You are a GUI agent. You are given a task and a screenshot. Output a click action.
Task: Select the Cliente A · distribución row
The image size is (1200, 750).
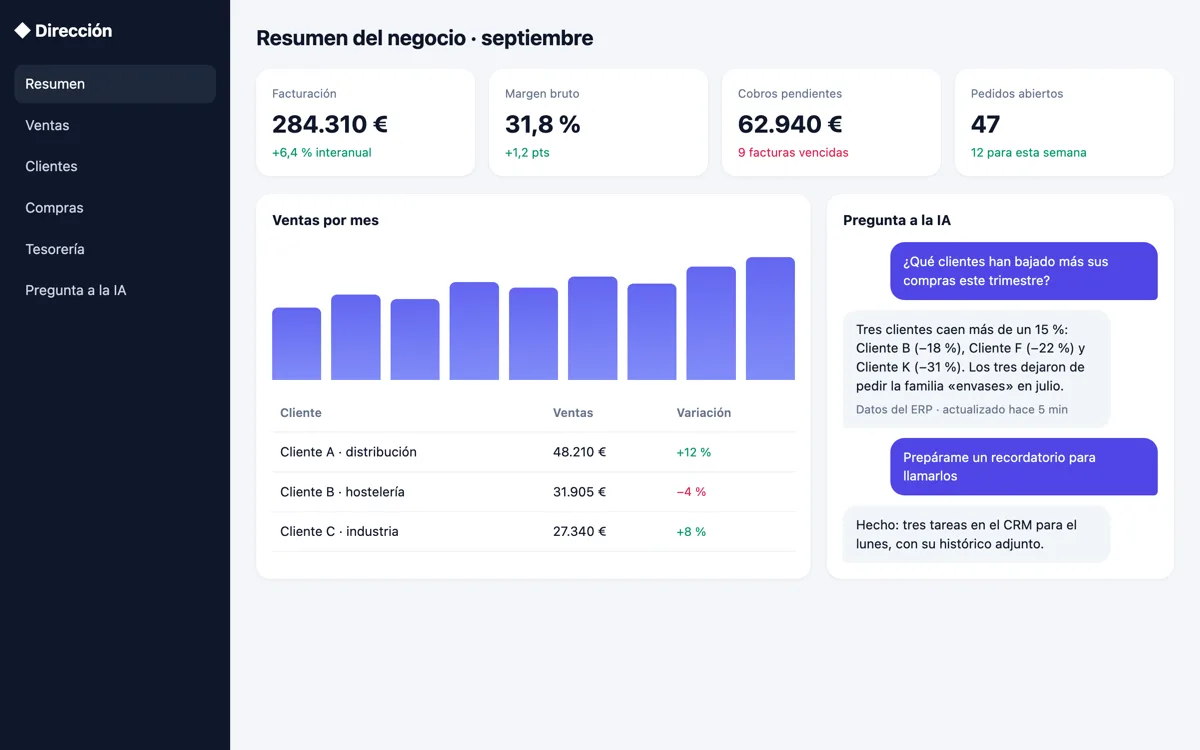[534, 452]
